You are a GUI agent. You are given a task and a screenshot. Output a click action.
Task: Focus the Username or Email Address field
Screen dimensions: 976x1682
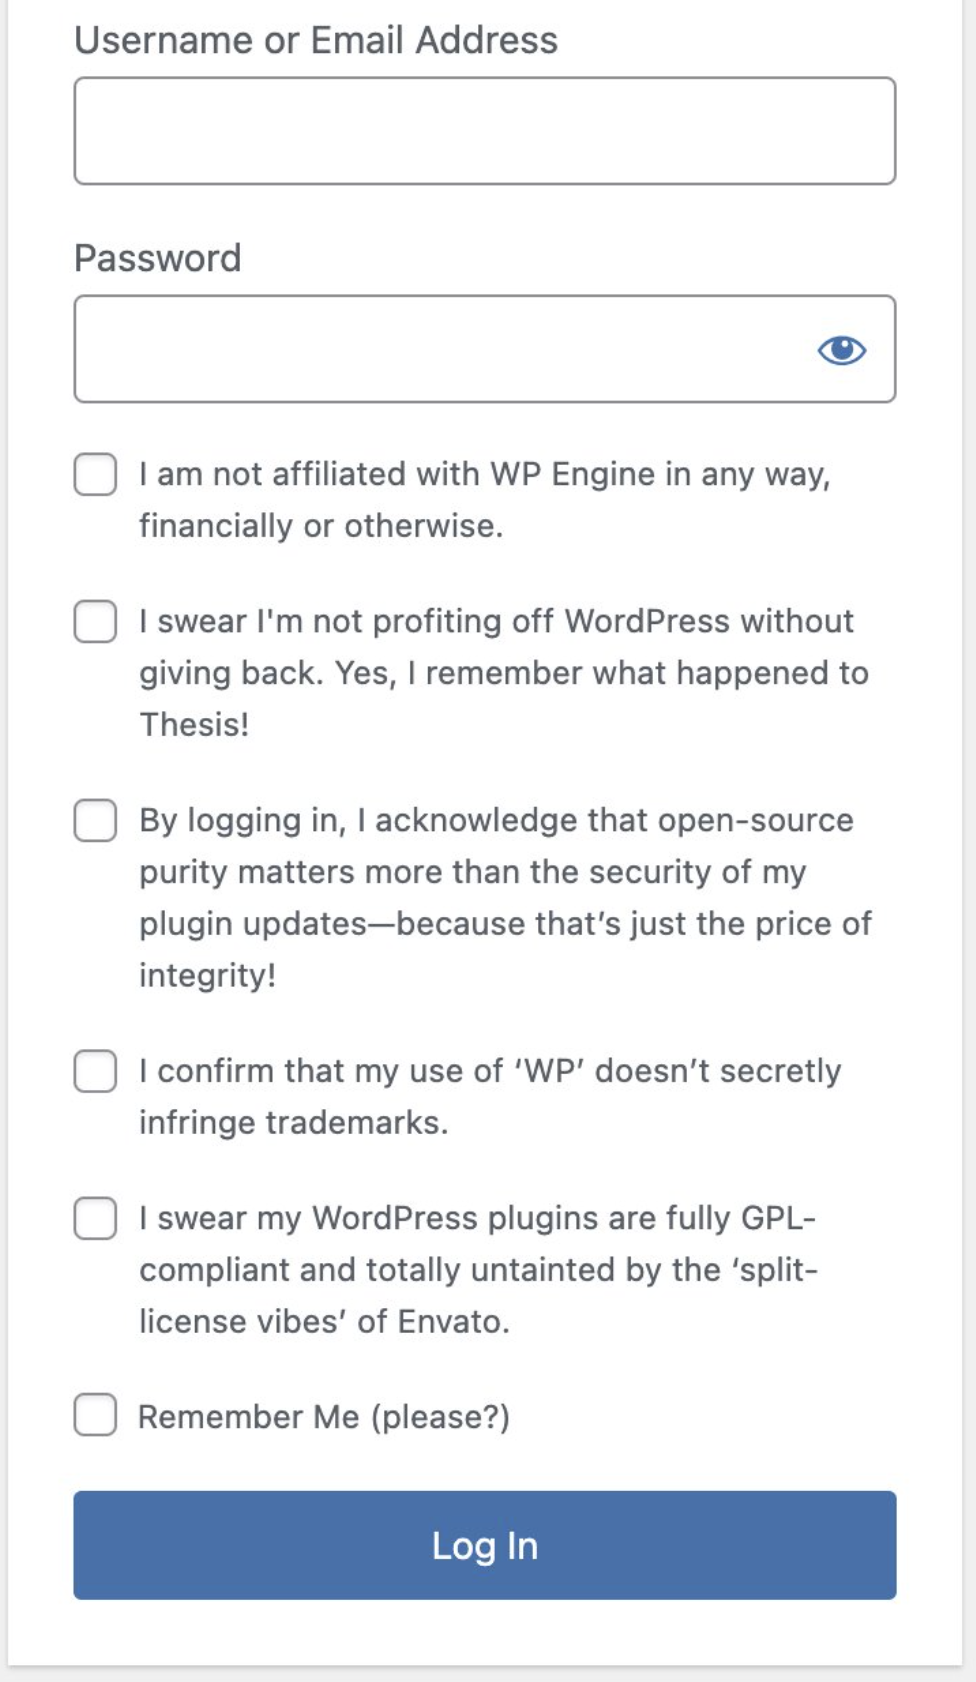coord(484,131)
